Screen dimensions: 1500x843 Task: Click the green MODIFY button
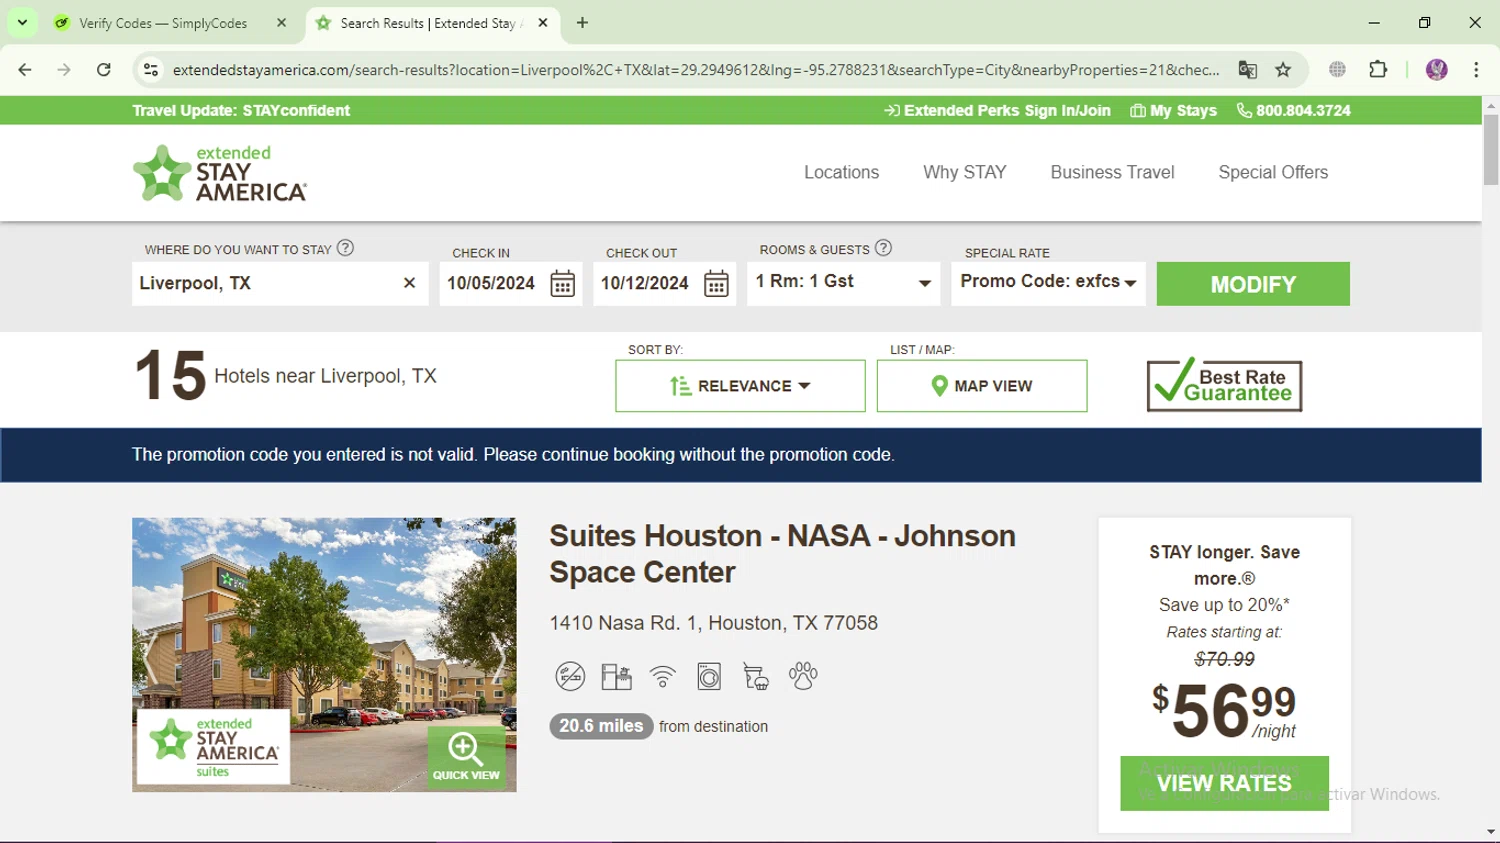1253,284
